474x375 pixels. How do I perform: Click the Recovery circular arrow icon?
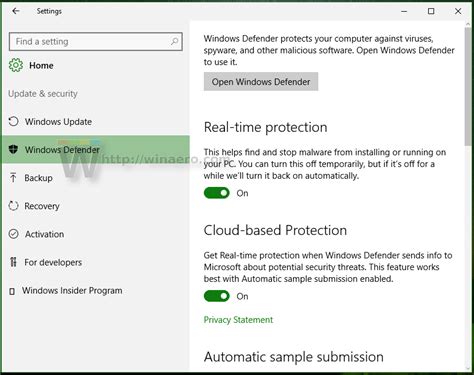click(13, 206)
